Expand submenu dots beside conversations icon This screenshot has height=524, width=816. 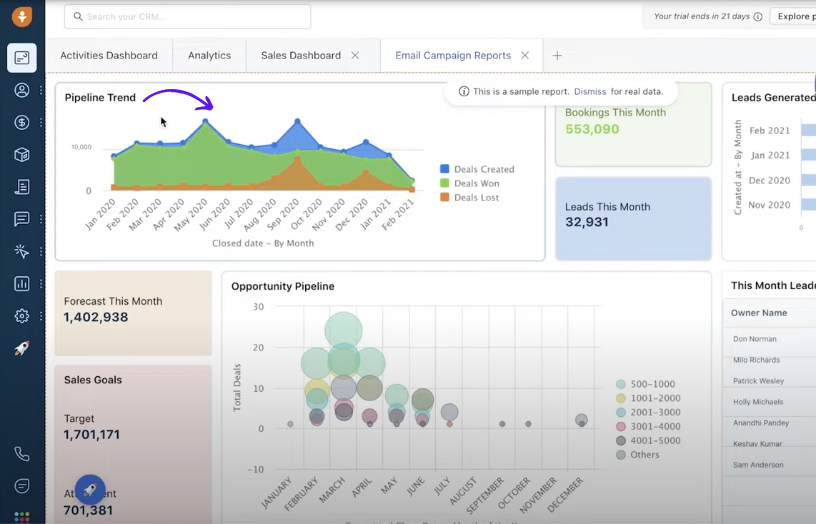pos(41,219)
